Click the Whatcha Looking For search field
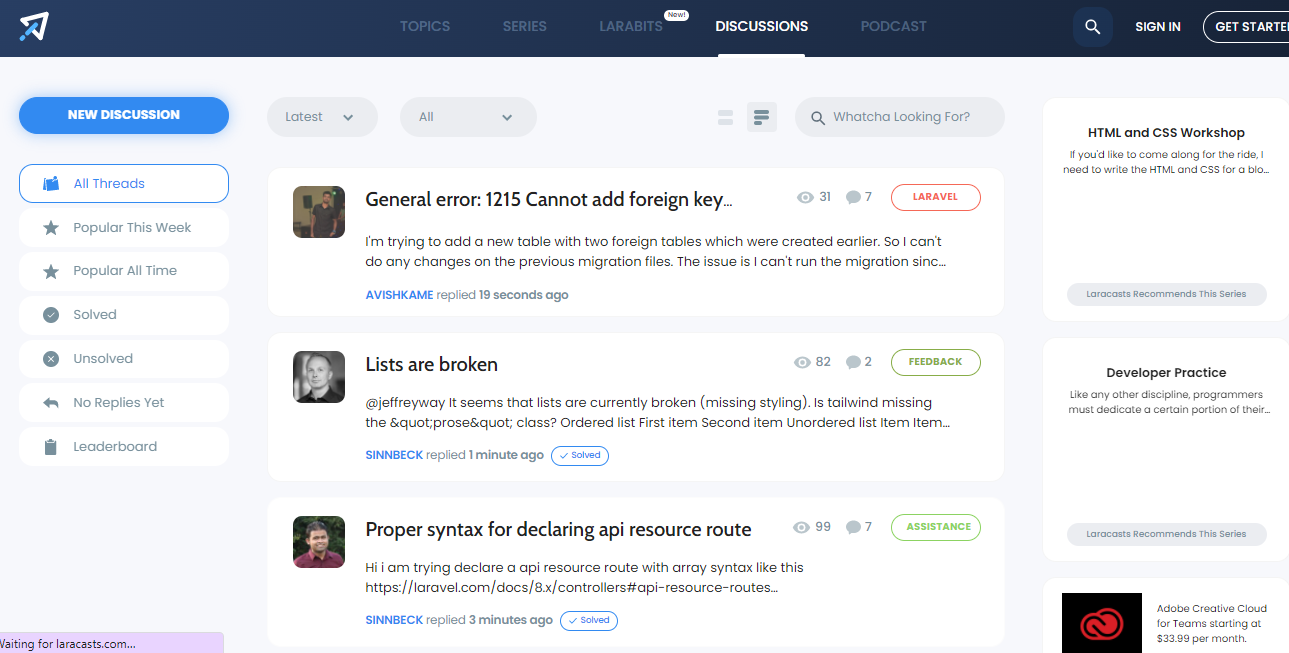This screenshot has width=1289, height=653. (x=910, y=117)
